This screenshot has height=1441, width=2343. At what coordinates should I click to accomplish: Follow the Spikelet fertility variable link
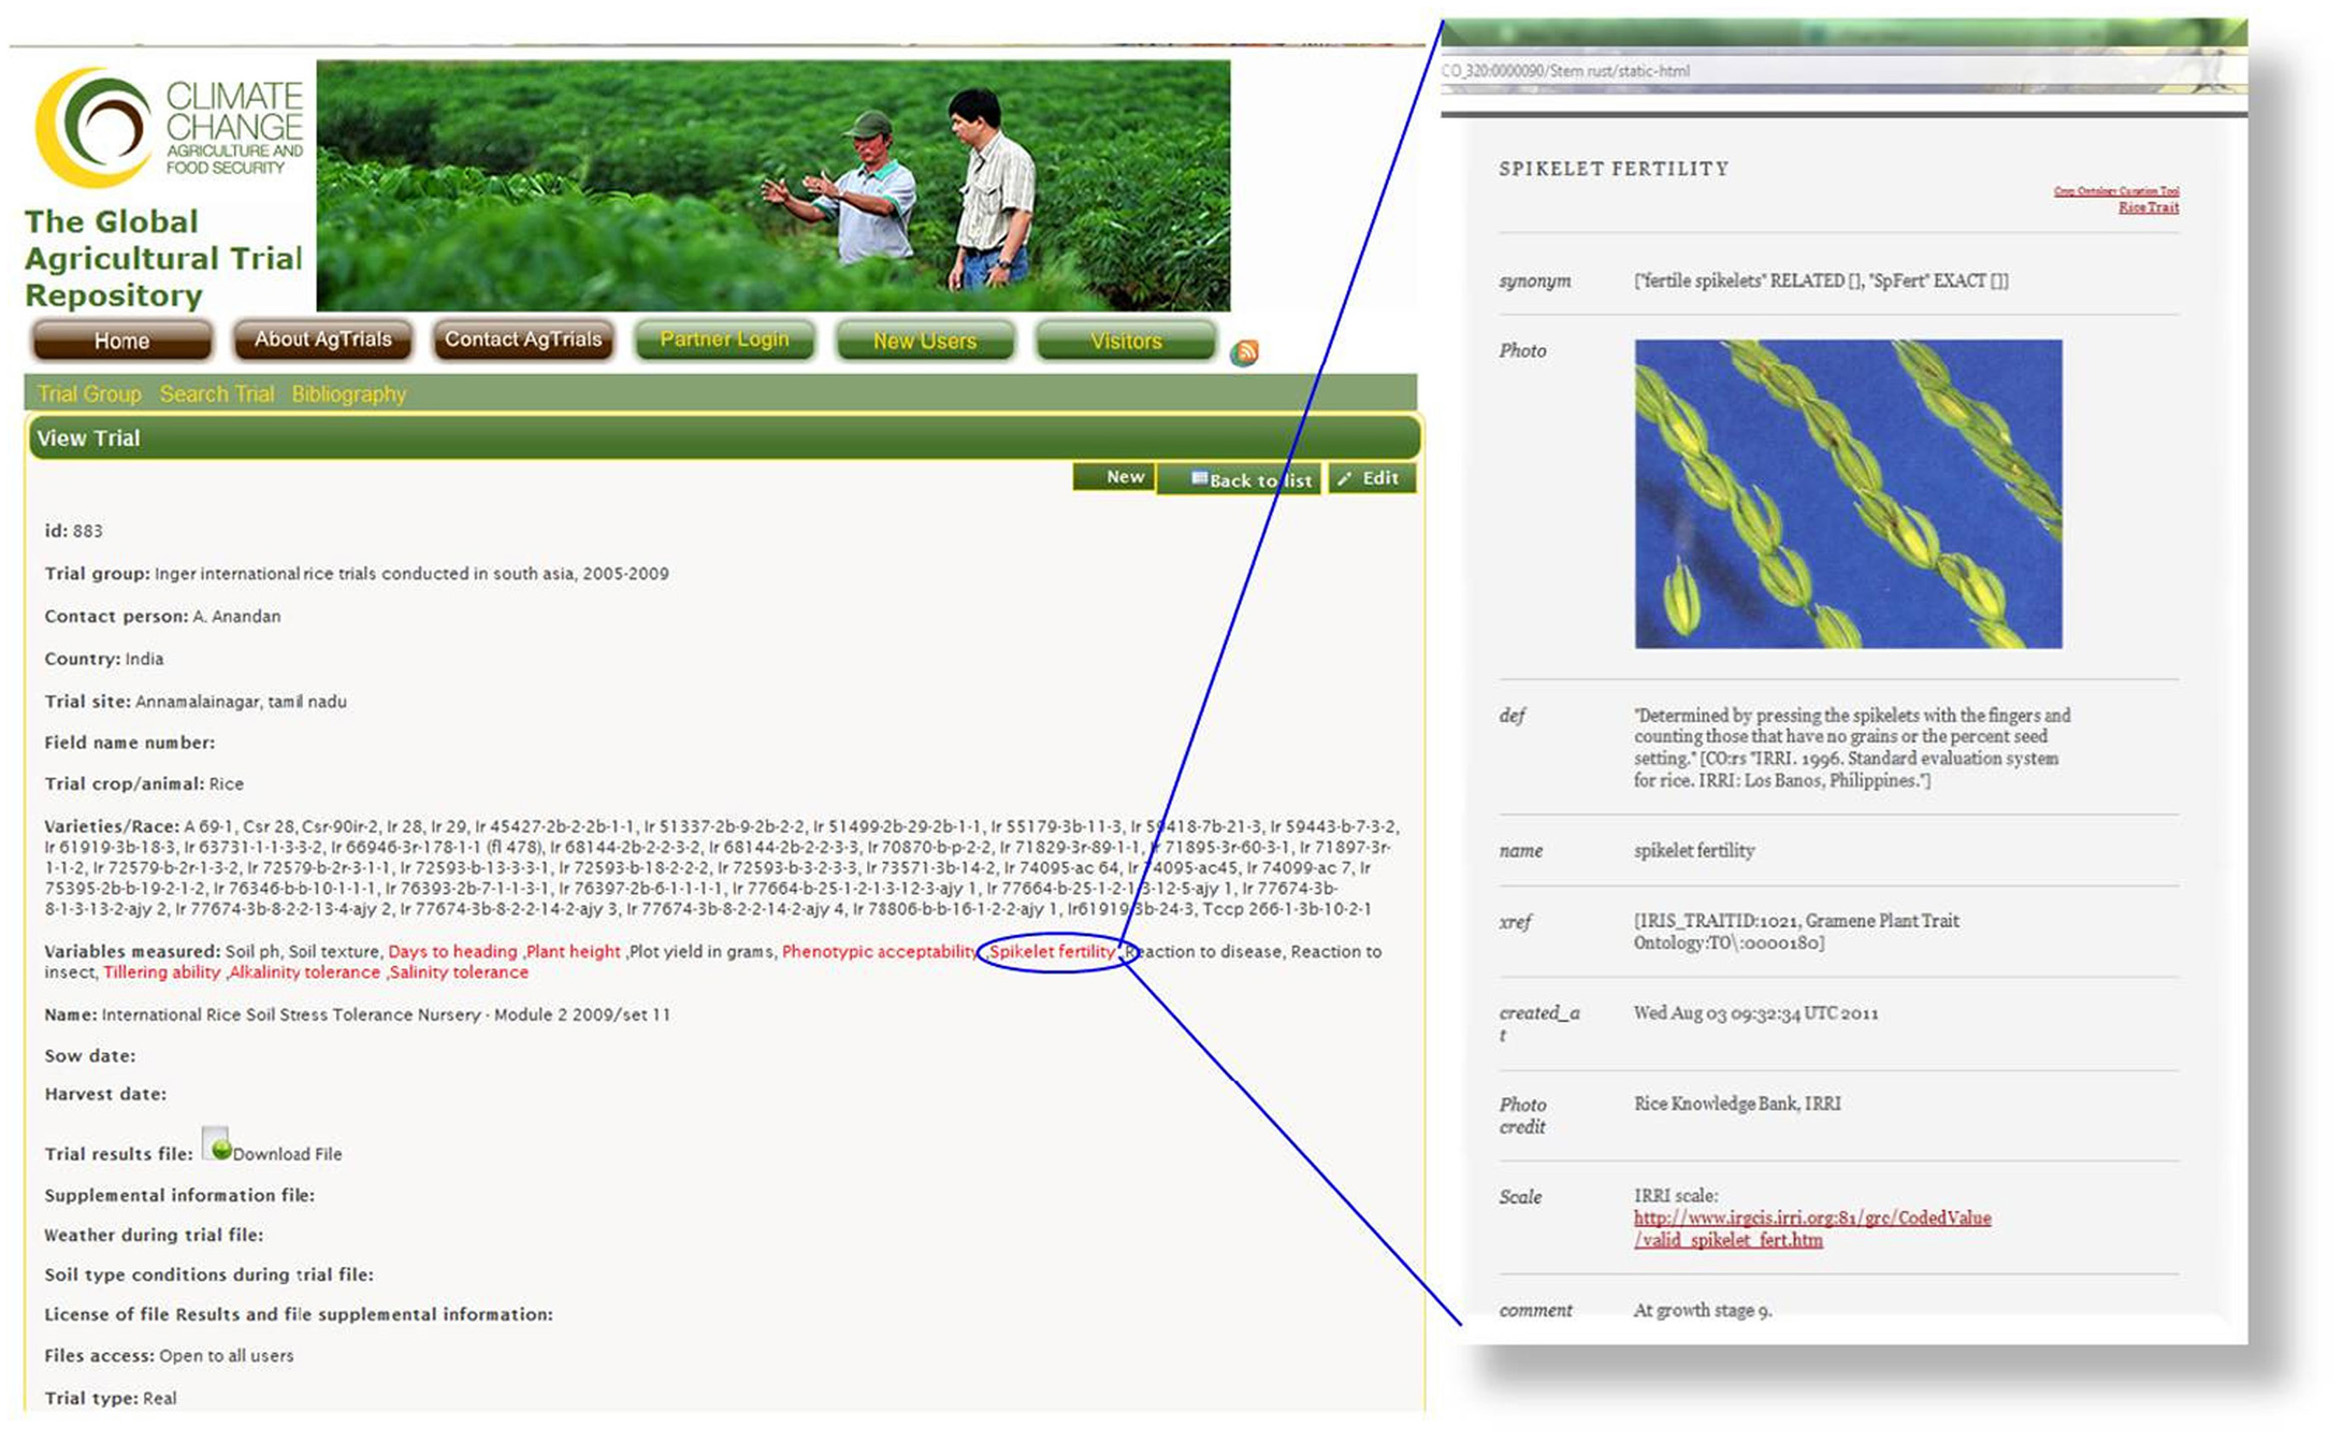point(1051,951)
